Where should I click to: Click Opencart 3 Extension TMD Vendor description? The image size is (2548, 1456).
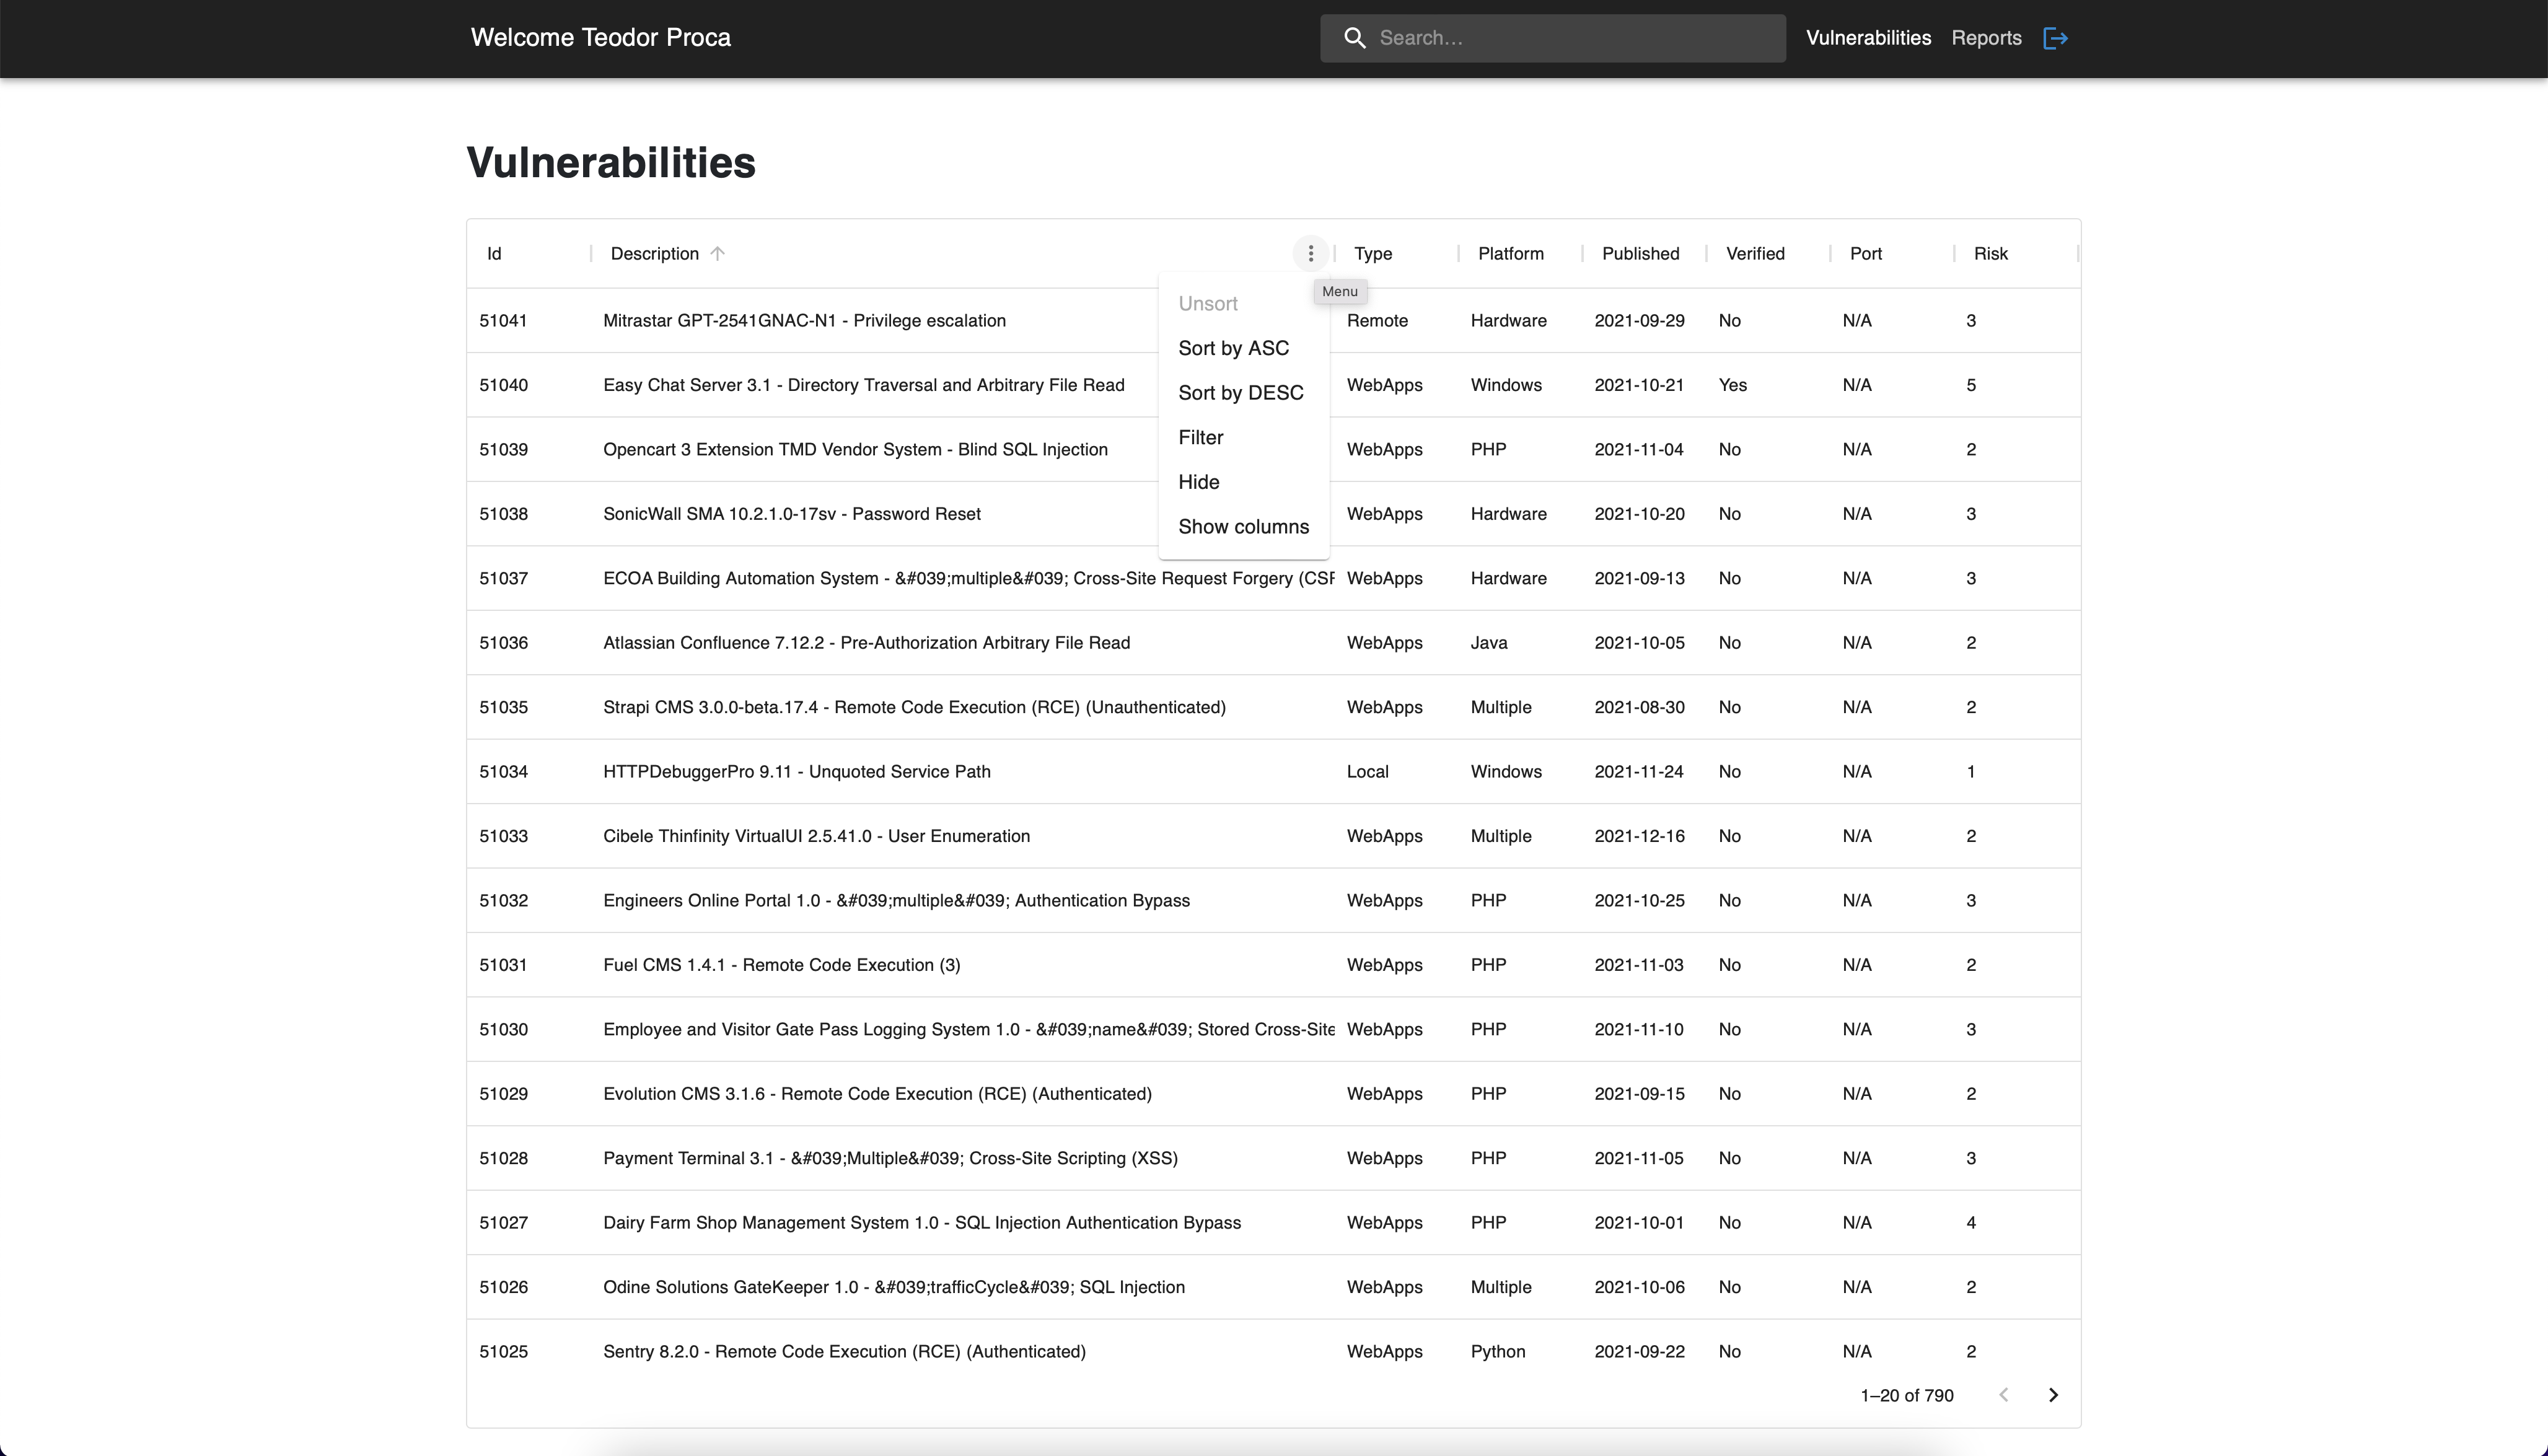tap(855, 449)
